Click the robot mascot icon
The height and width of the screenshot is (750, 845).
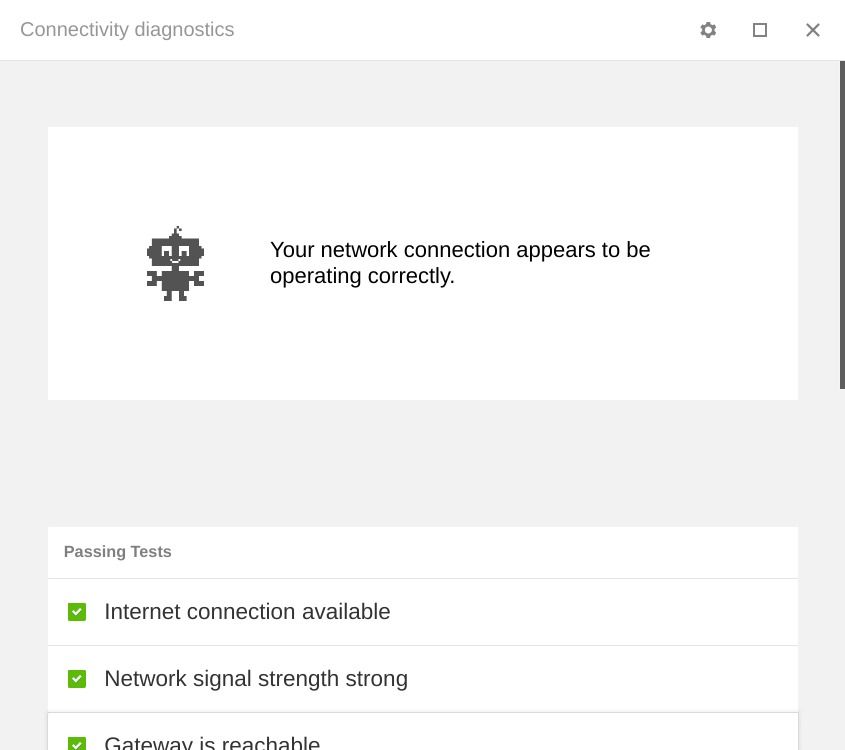pyautogui.click(x=175, y=263)
